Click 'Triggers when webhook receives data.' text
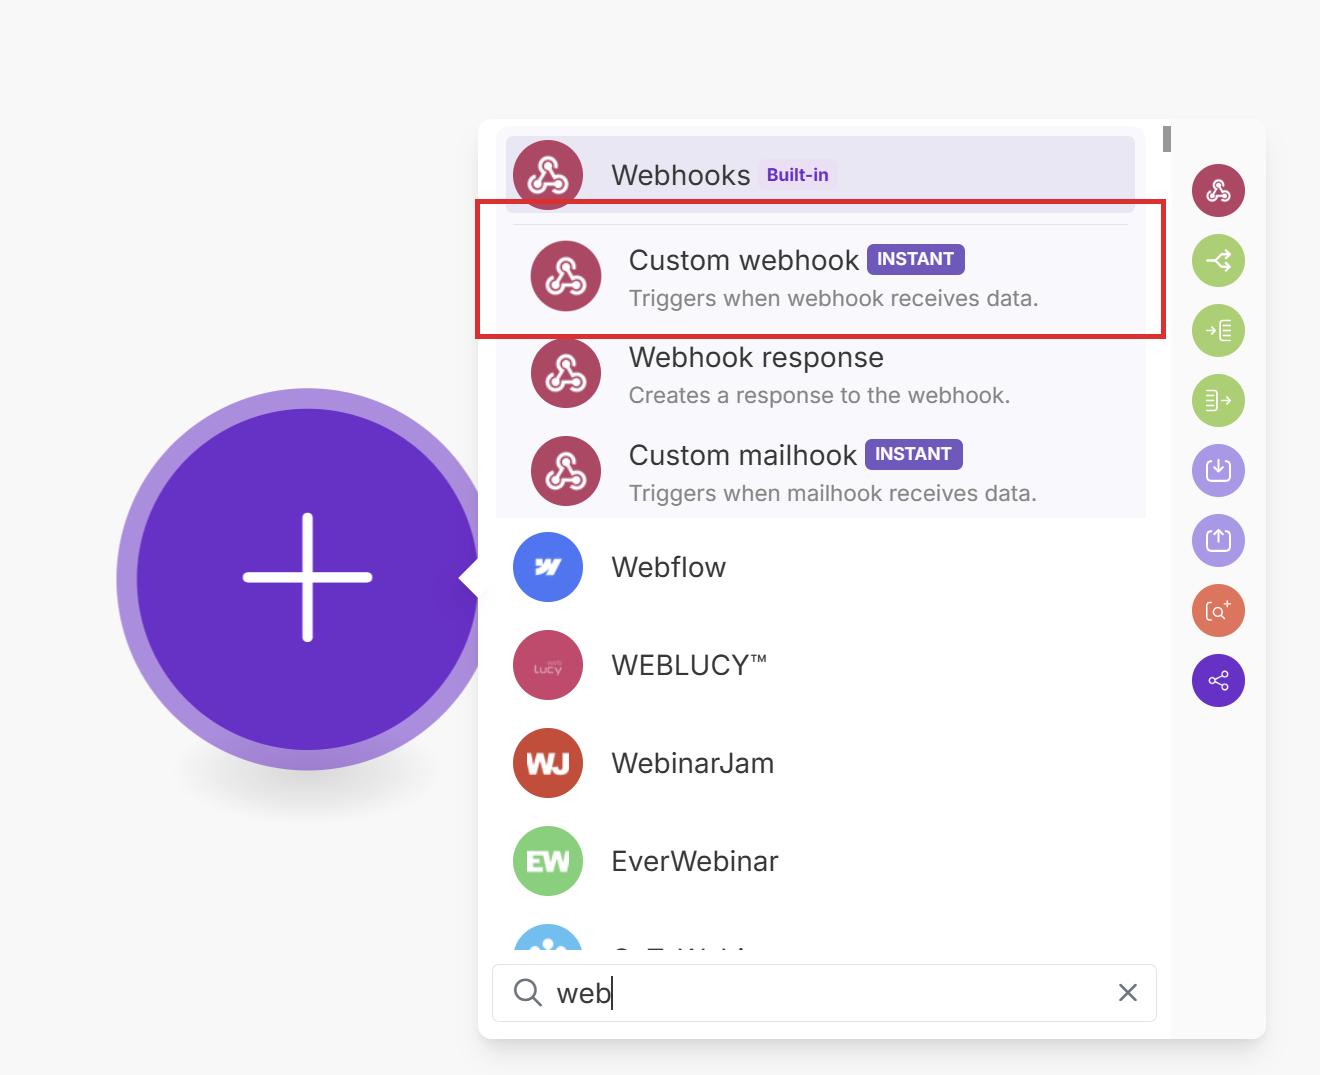The height and width of the screenshot is (1075, 1320). tap(833, 298)
